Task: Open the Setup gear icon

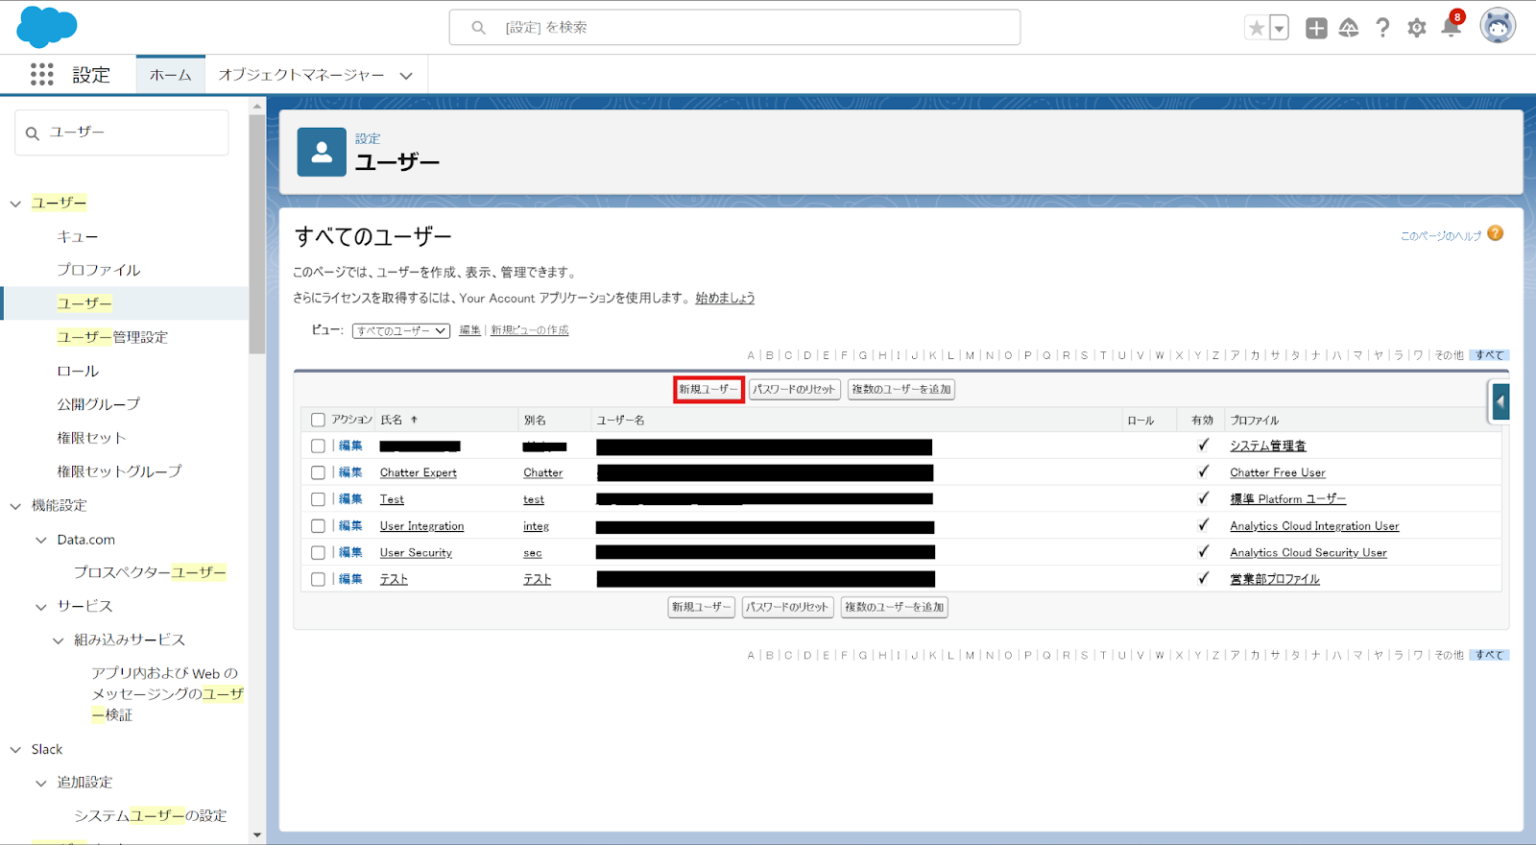Action: pos(1417,27)
